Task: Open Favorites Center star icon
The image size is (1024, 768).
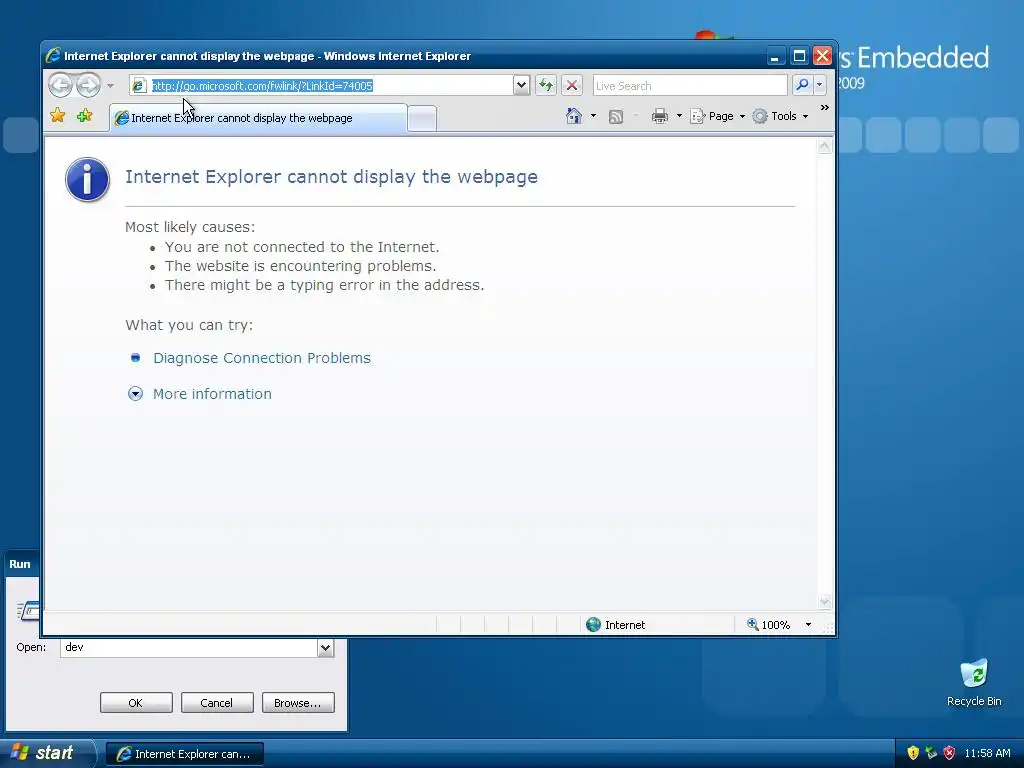Action: pyautogui.click(x=57, y=116)
